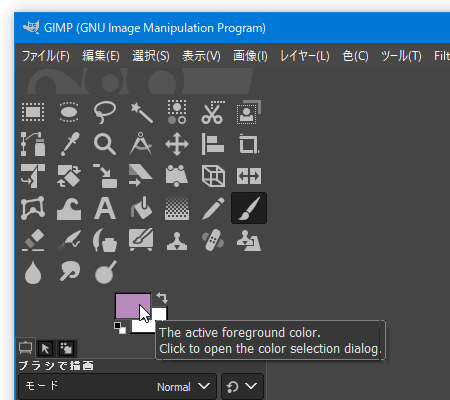
Task: Select the Zoom magnifier tool
Action: [105, 144]
